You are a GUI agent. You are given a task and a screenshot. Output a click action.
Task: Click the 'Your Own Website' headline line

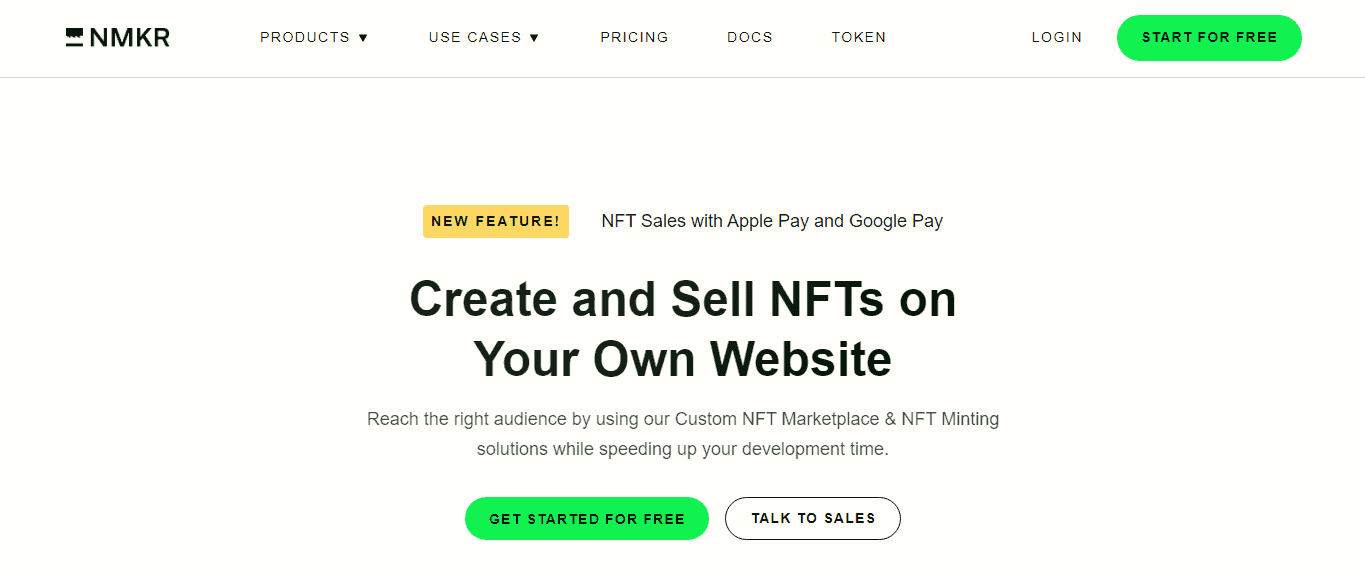point(683,358)
